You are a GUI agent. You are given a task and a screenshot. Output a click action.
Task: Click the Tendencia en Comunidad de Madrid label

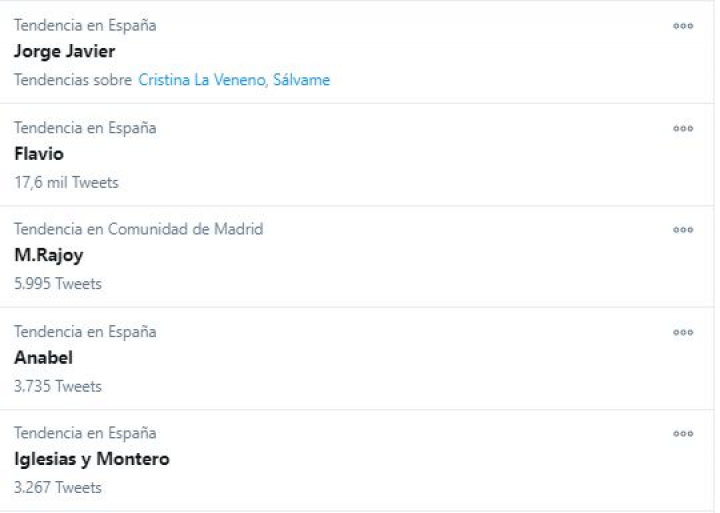[x=138, y=229]
